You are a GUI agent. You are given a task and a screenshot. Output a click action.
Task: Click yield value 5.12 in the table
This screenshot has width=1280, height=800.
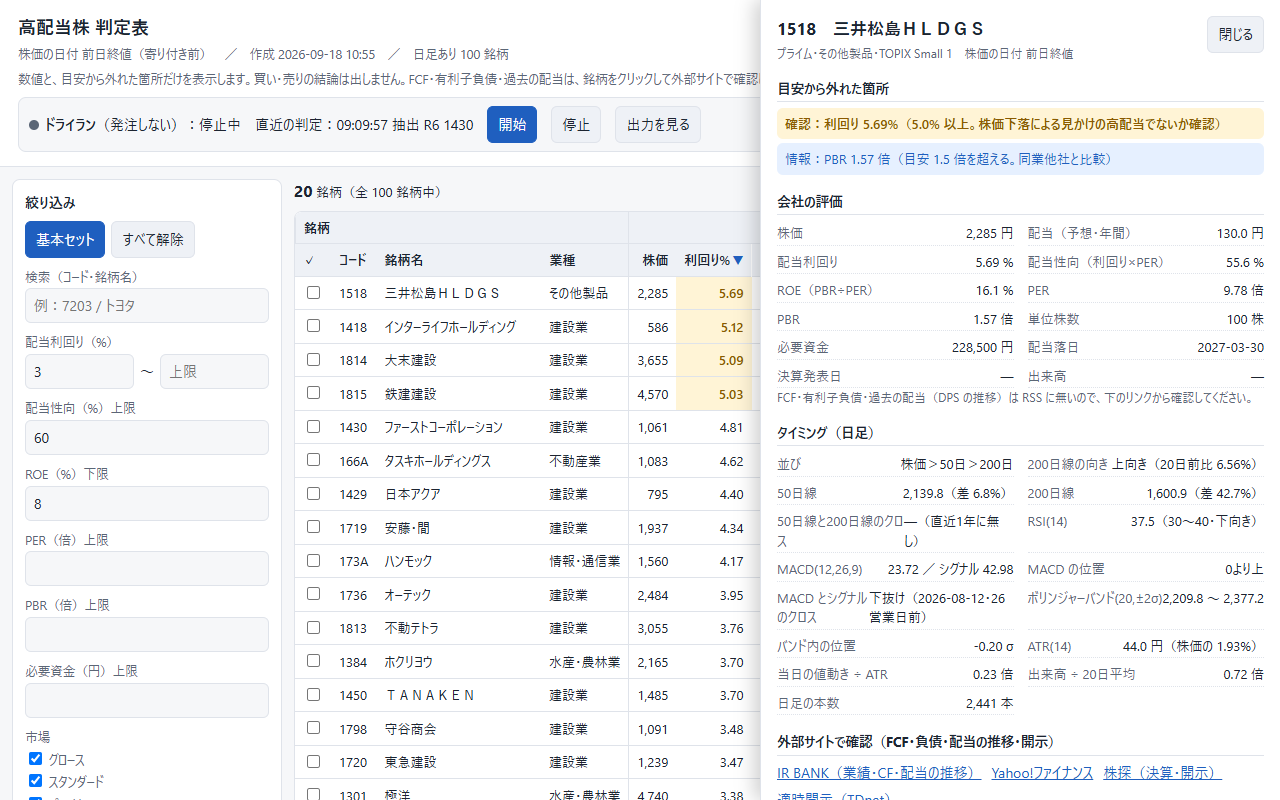tap(731, 327)
